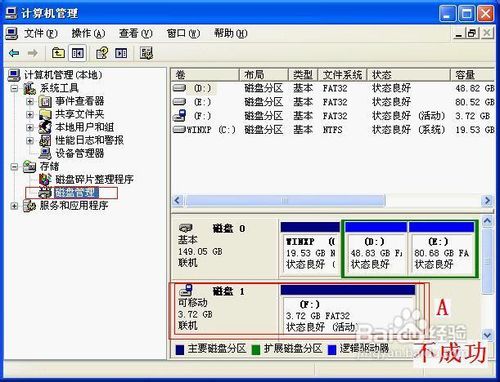
Task: Select 共享文件夹 in the tree
Action: 80,114
